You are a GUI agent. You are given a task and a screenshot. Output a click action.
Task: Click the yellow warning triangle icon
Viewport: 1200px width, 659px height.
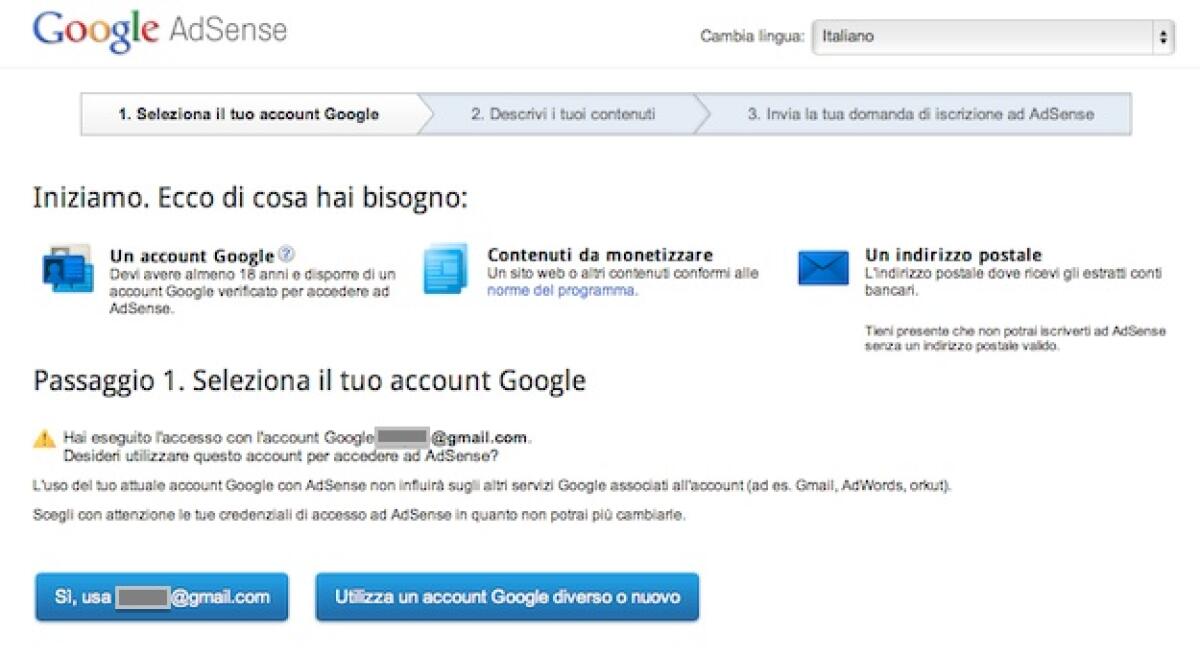click(x=44, y=438)
